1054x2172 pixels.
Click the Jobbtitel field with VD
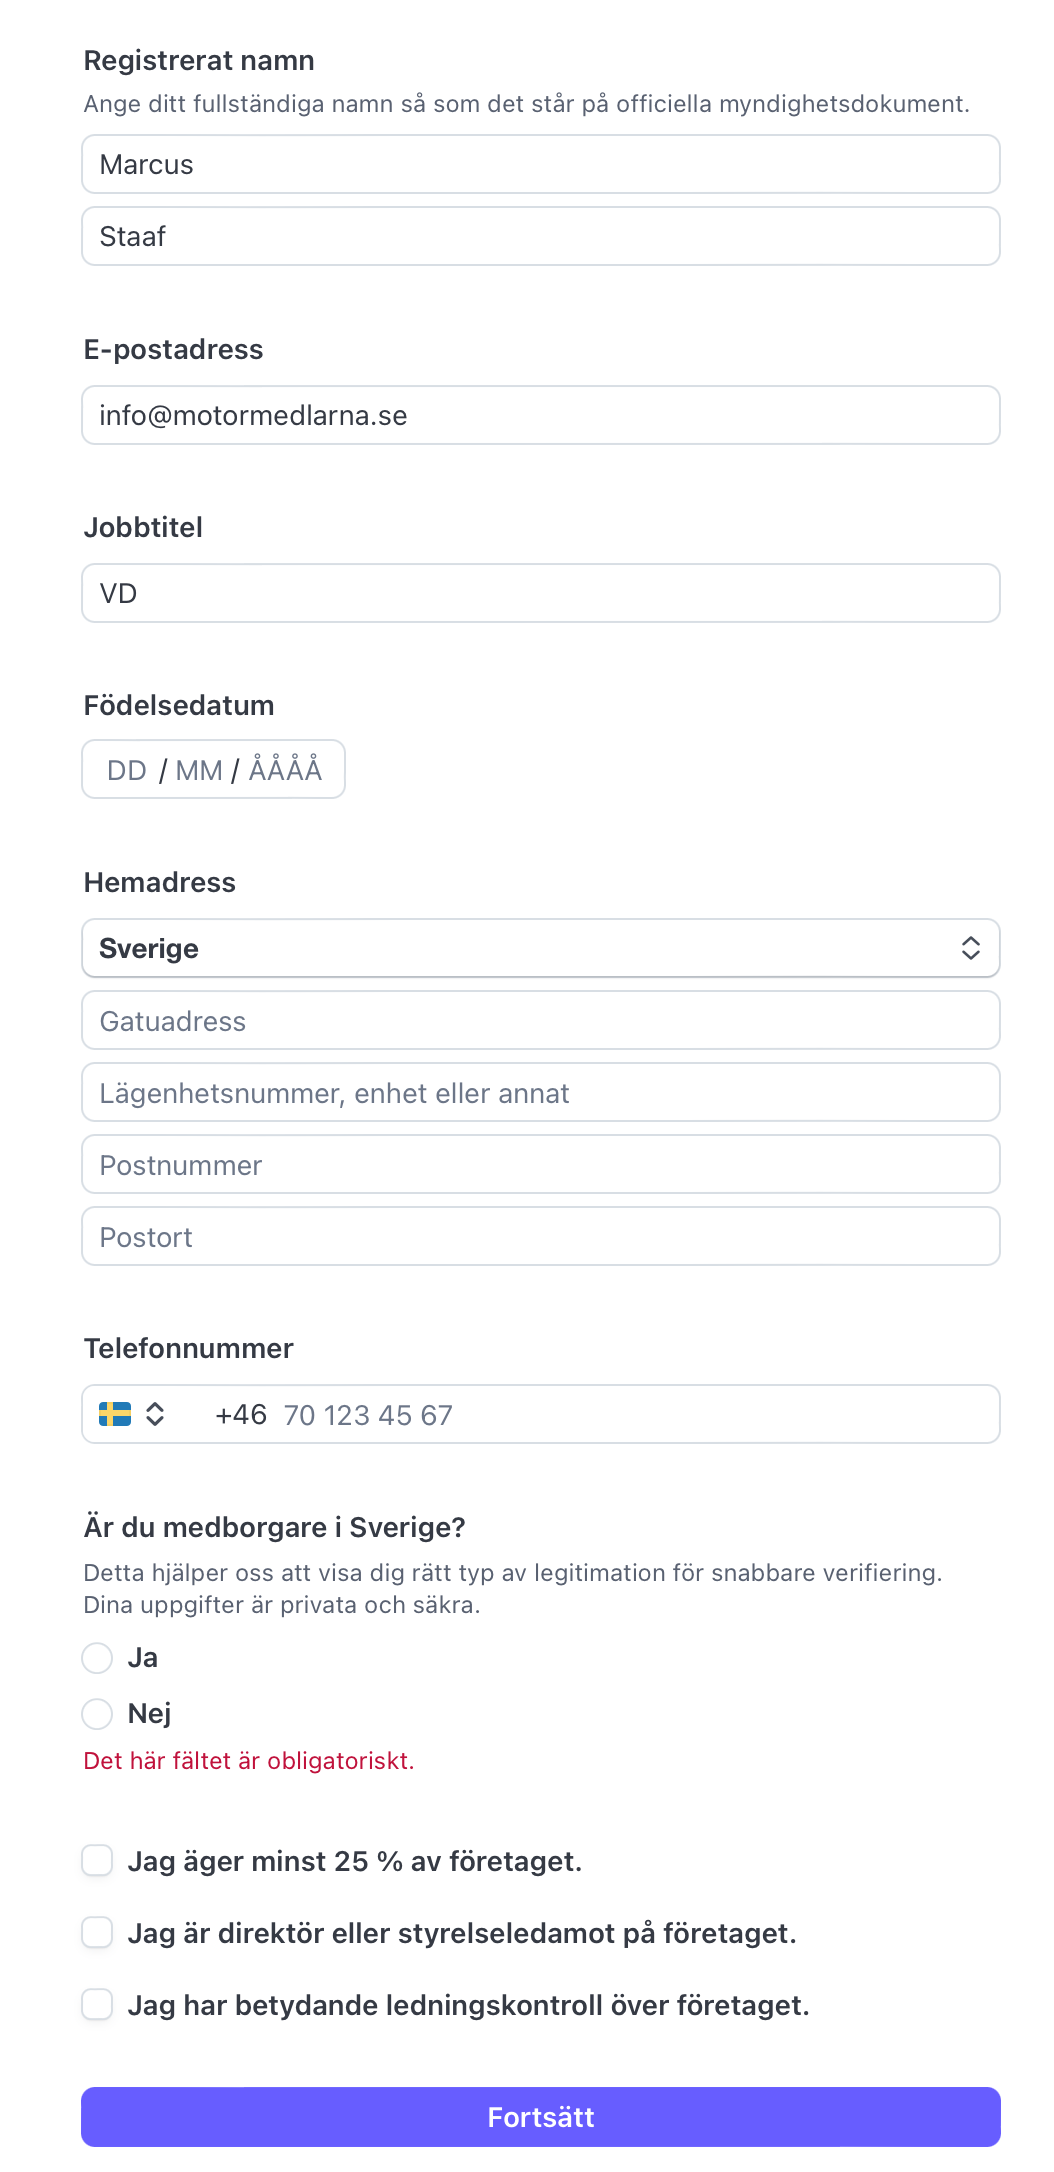[x=540, y=593]
